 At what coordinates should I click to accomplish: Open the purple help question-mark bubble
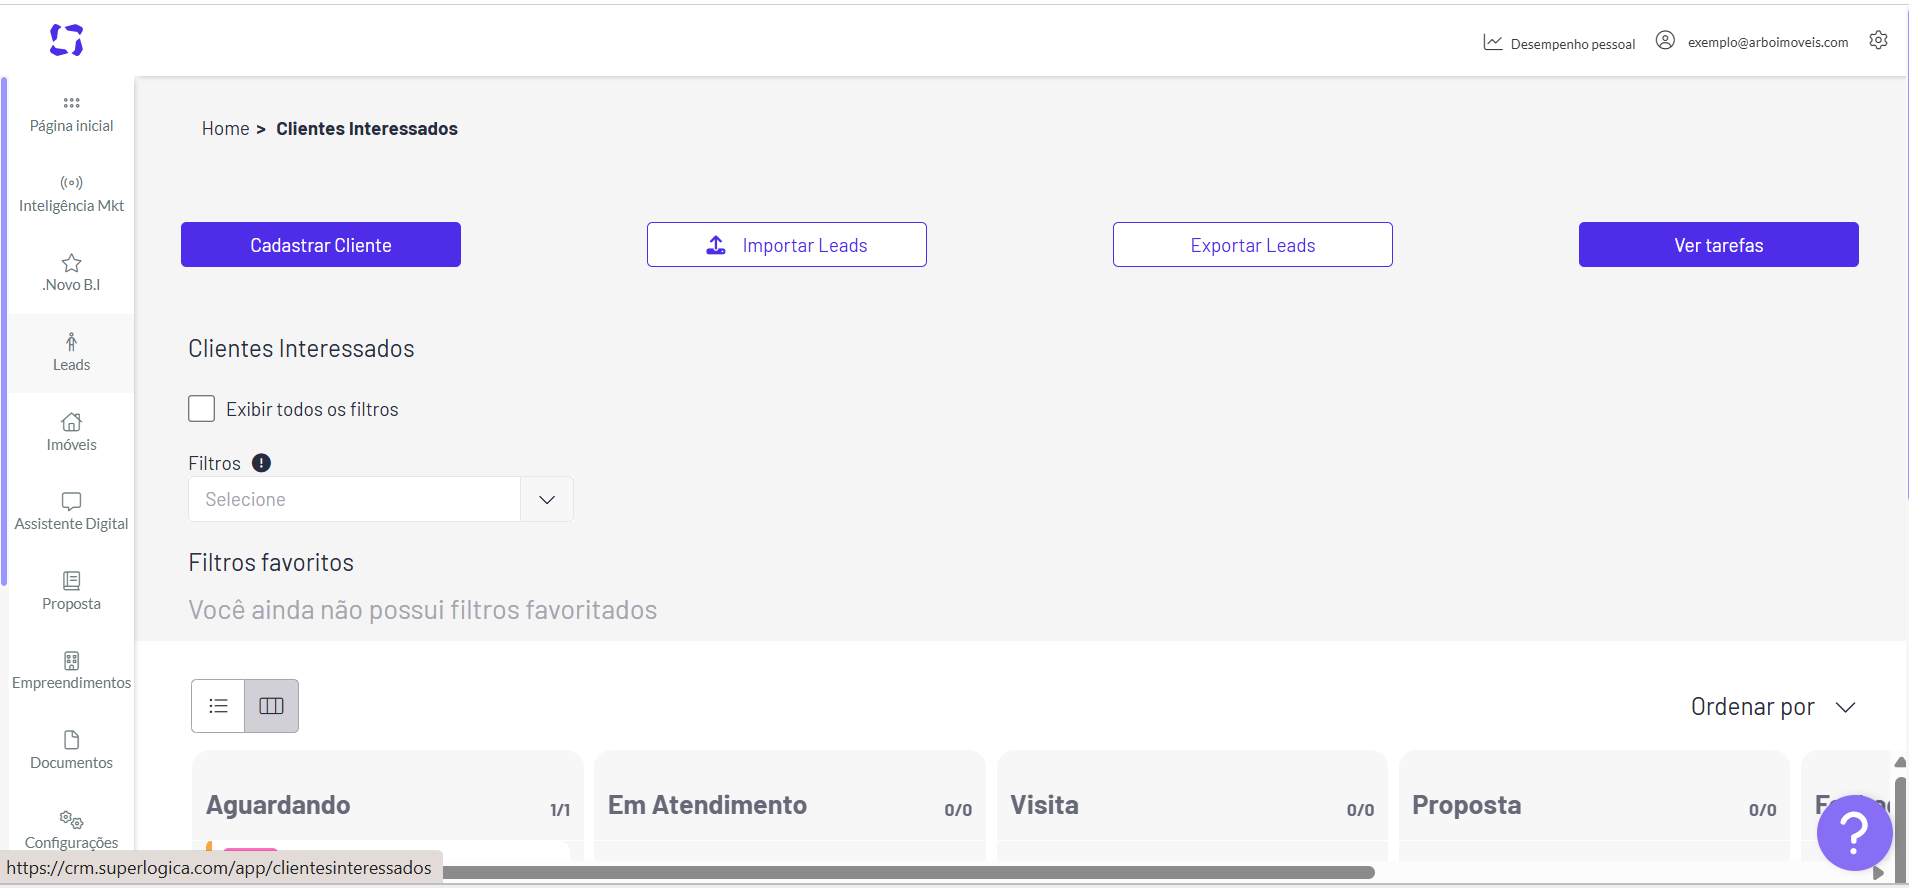(1854, 832)
